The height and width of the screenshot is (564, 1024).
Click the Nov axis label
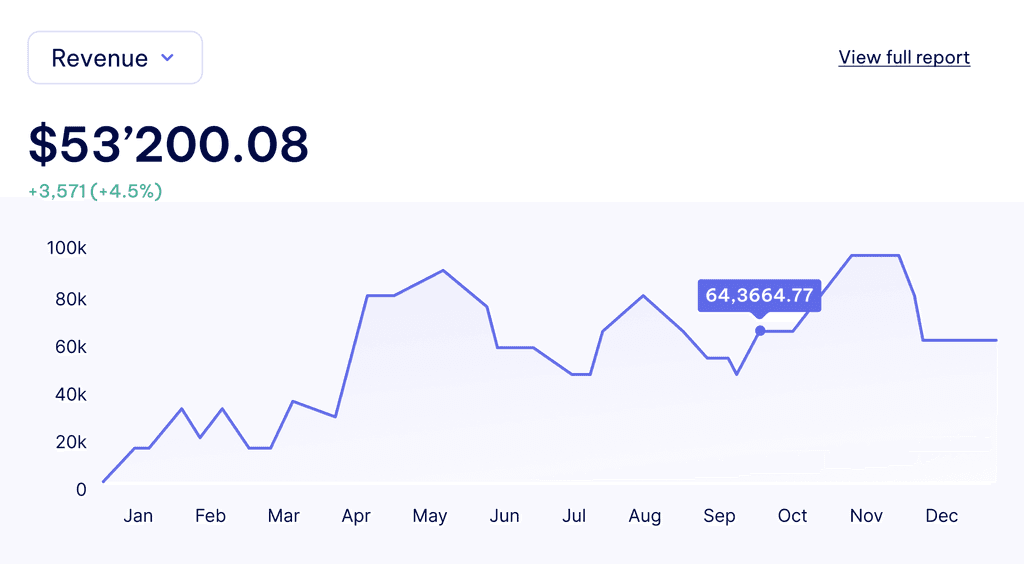866,516
